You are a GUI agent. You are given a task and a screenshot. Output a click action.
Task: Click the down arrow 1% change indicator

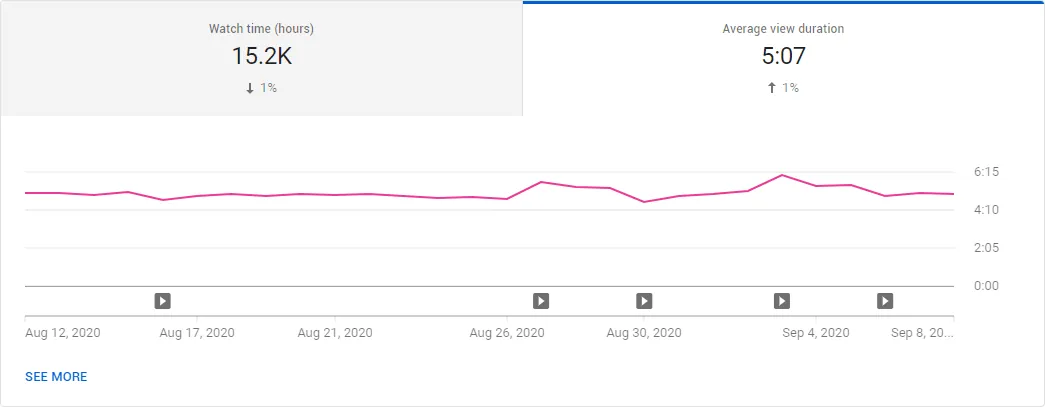261,88
